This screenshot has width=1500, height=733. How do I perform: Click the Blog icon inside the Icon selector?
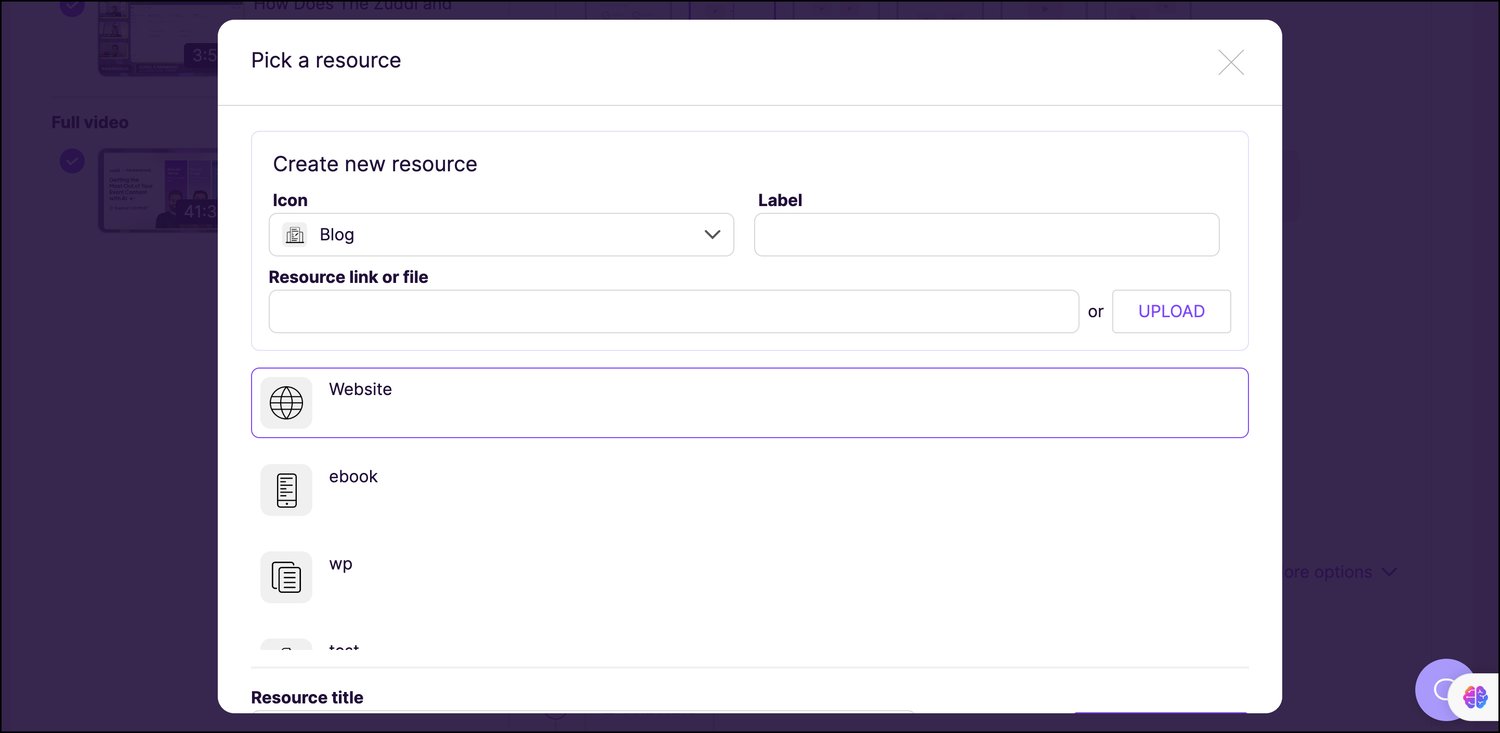pyautogui.click(x=294, y=234)
